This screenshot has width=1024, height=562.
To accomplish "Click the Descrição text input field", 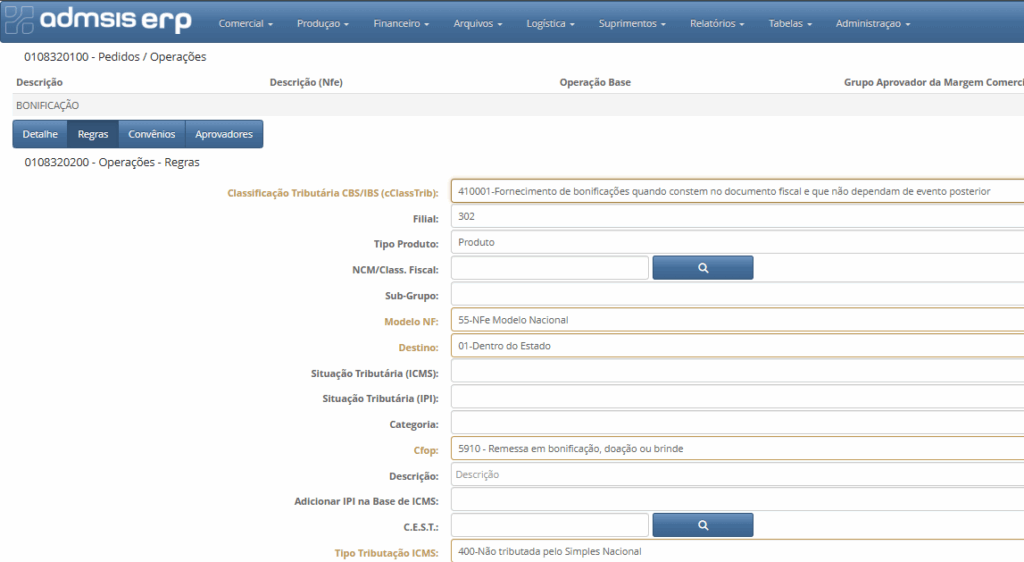I will pyautogui.click(x=737, y=474).
